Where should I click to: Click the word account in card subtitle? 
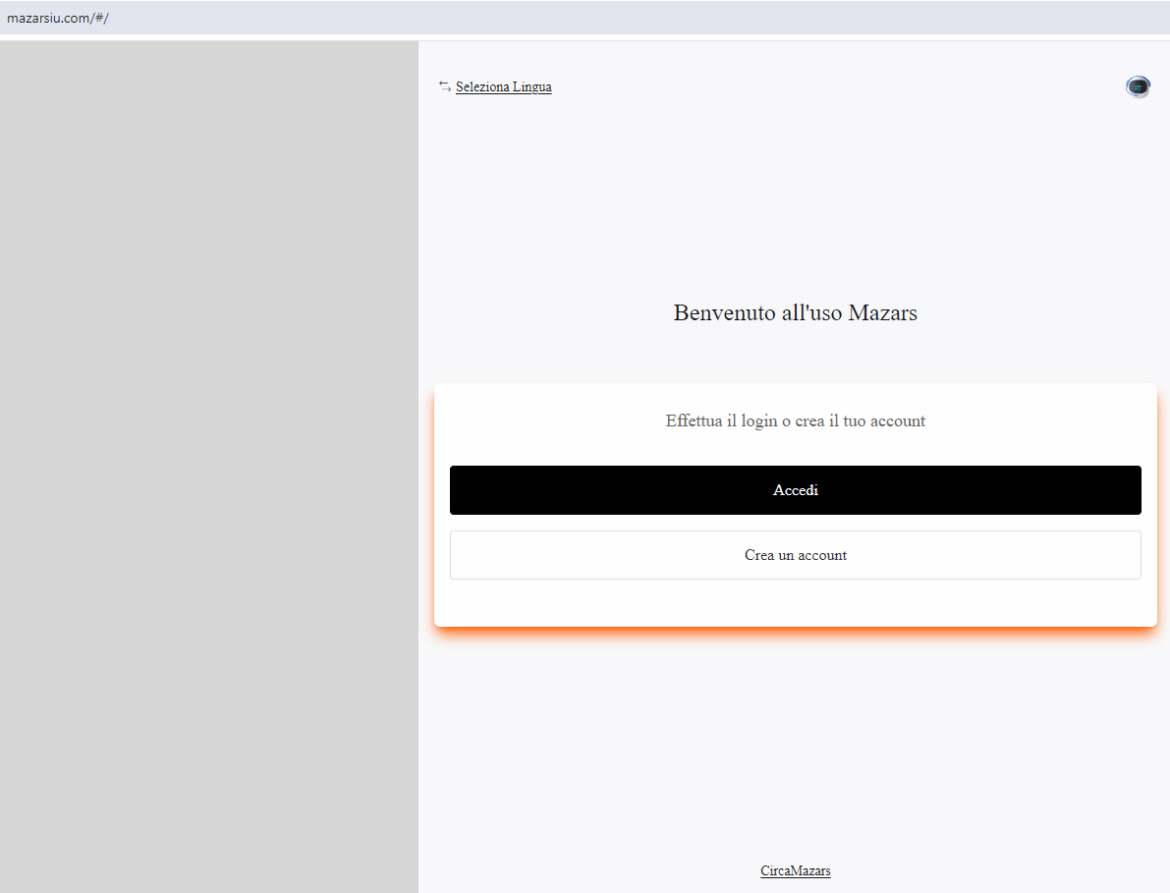896,421
